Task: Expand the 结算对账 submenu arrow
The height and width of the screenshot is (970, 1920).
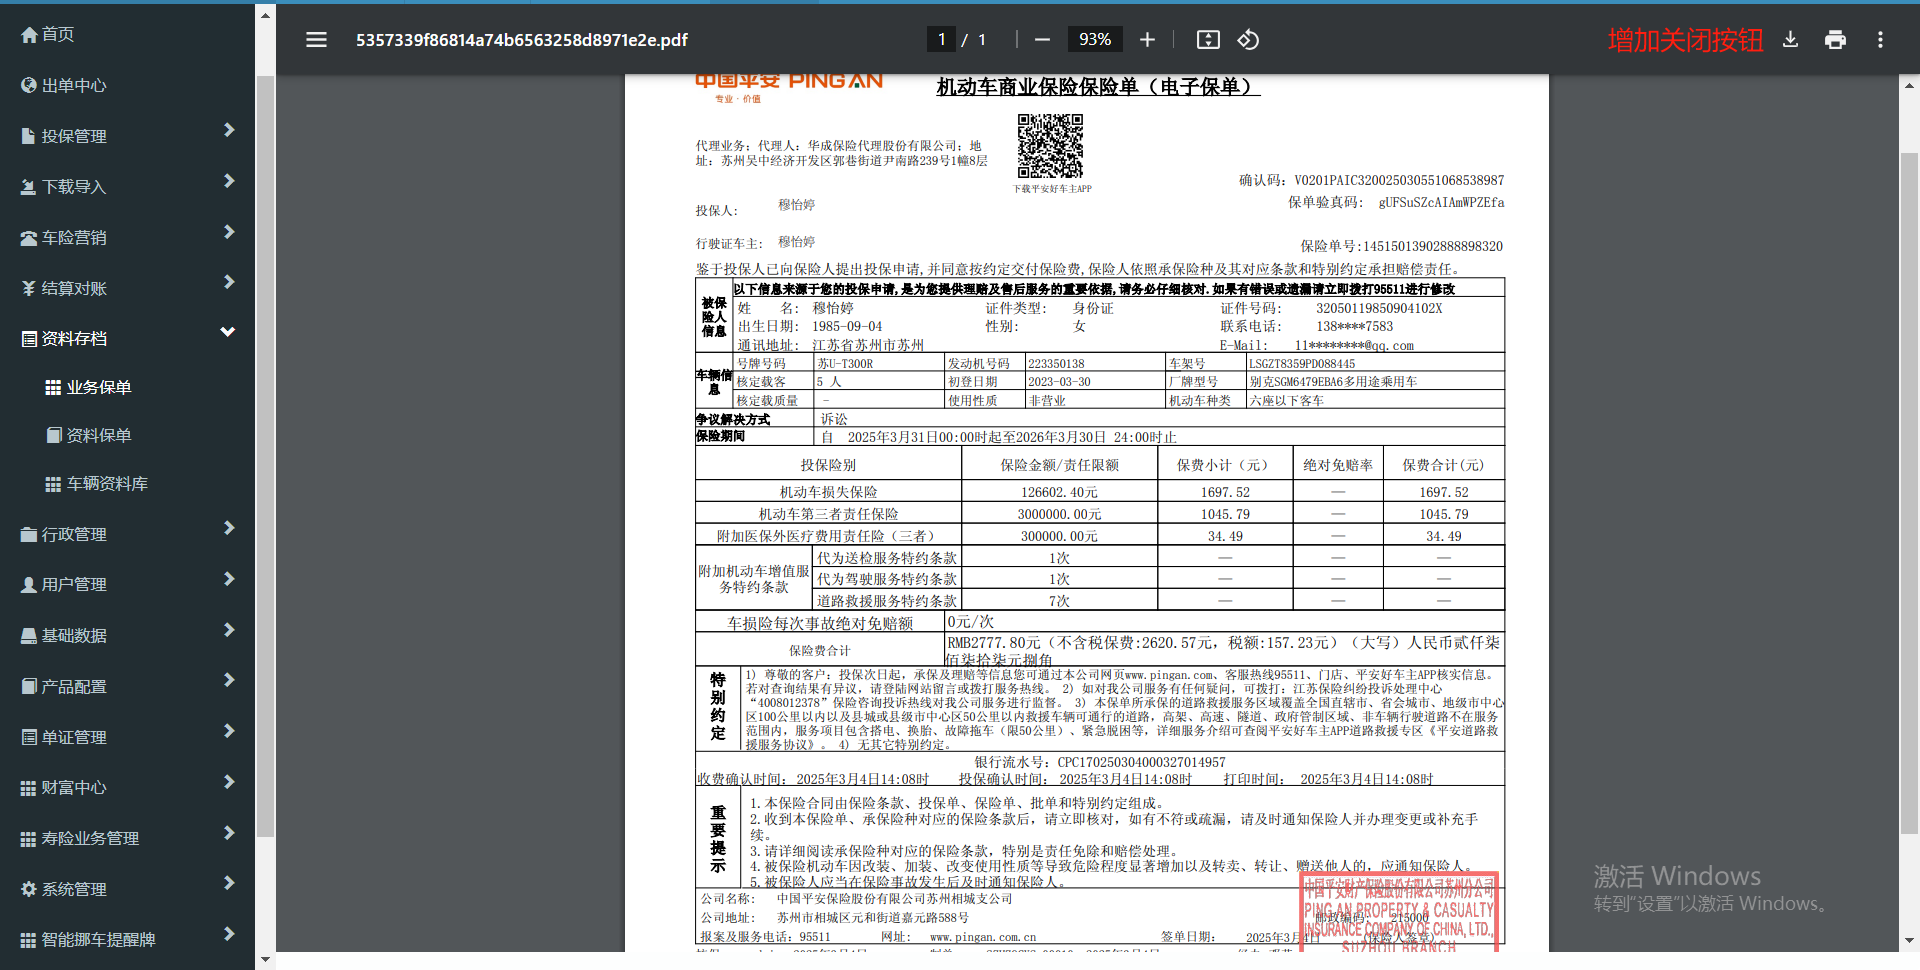Action: (229, 282)
